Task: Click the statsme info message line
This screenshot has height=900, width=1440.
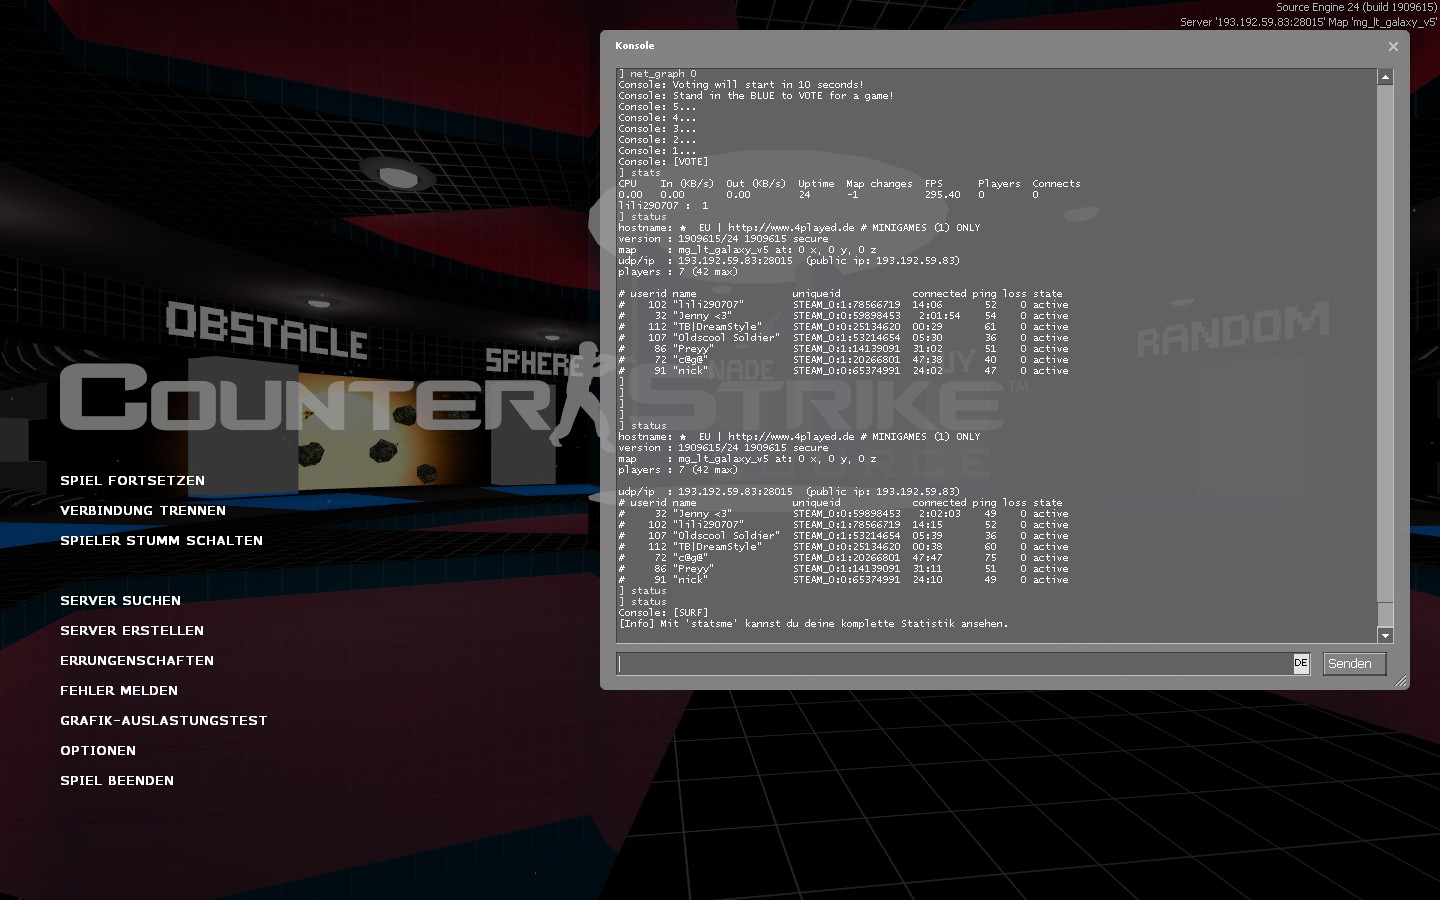Action: click(813, 624)
